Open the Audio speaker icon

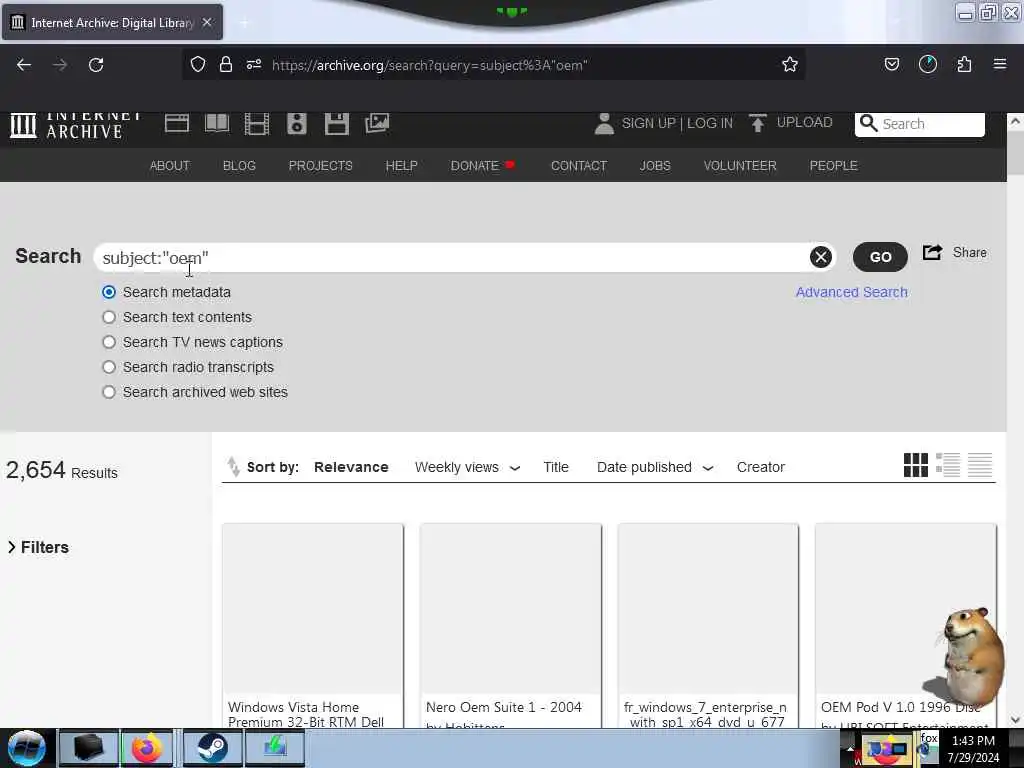(x=296, y=123)
